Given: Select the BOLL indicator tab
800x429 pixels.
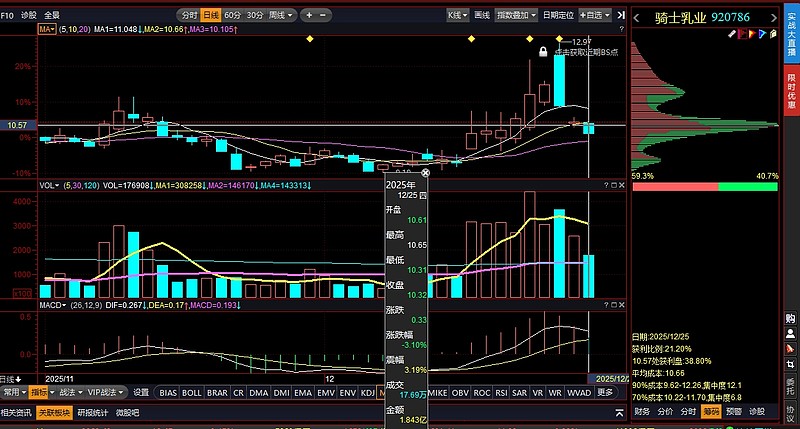Looking at the screenshot, I should point(192,393).
